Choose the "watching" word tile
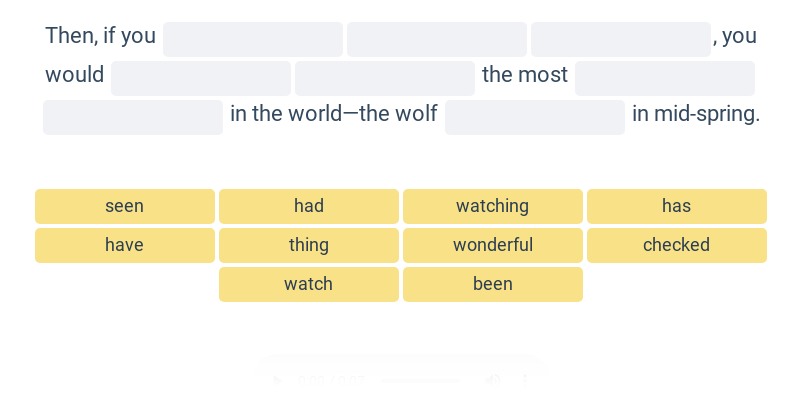Screen dimensions: 800x400 [493, 206]
